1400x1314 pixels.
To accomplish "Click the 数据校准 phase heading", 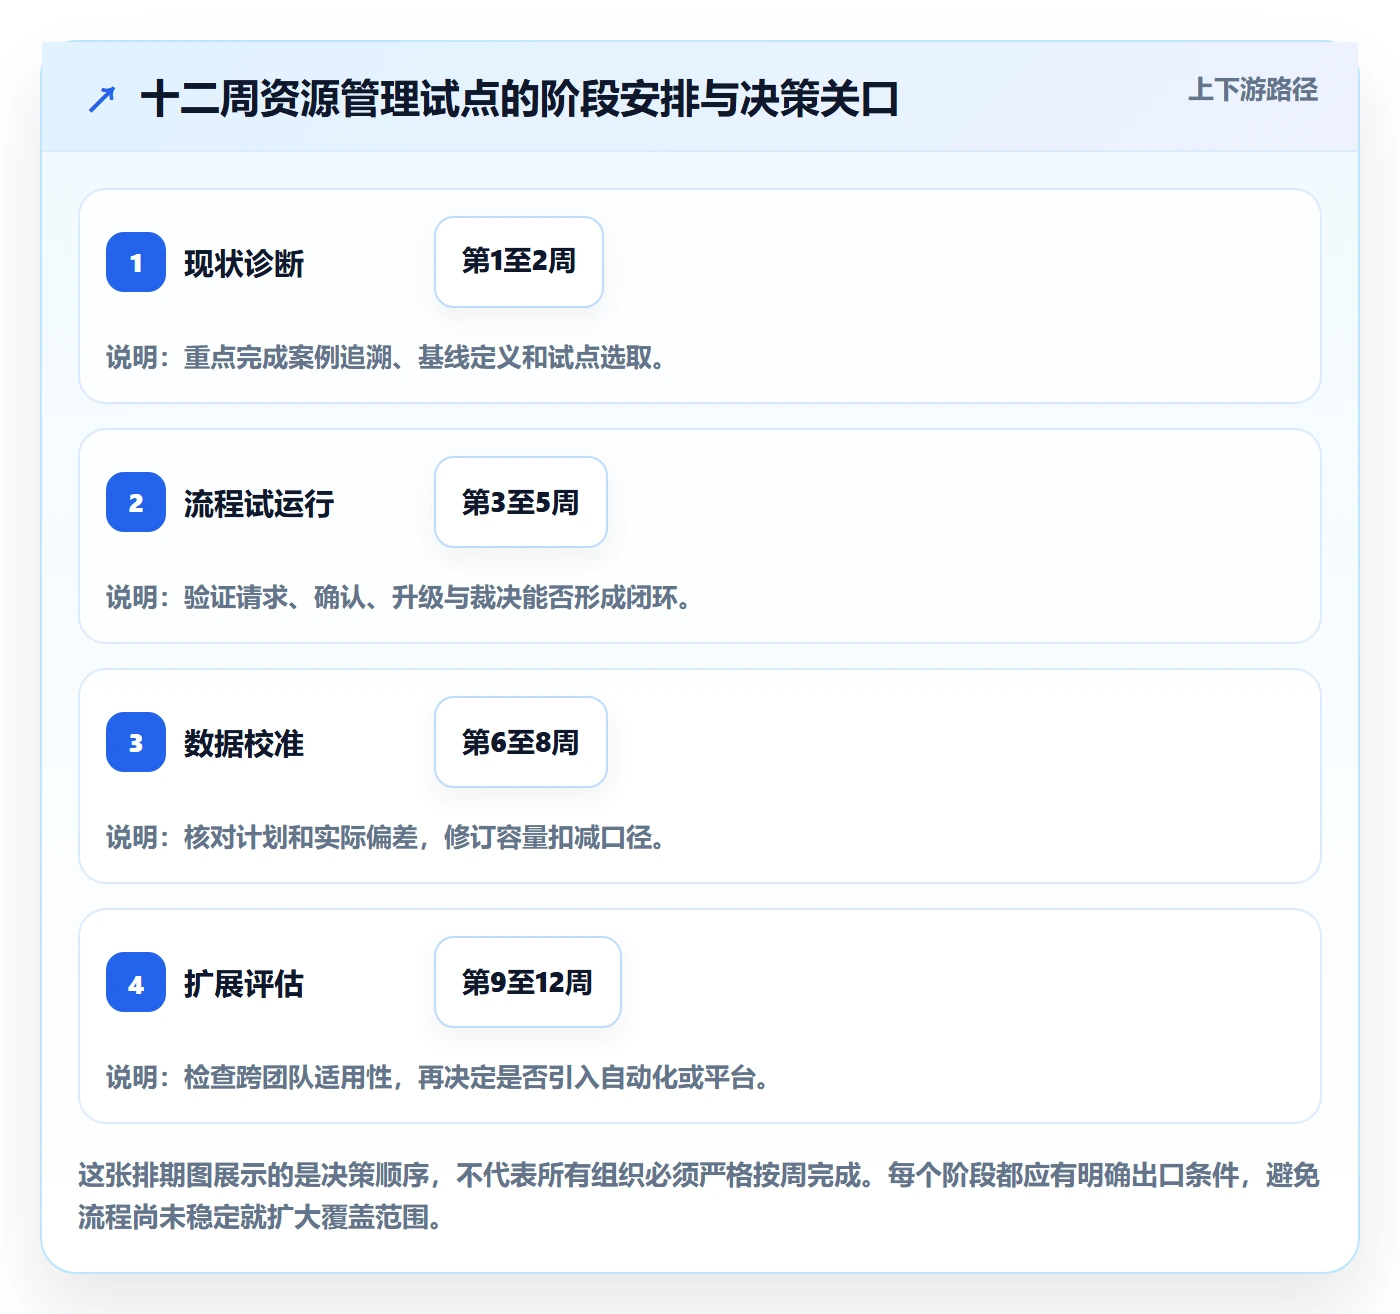I will click(x=244, y=744).
